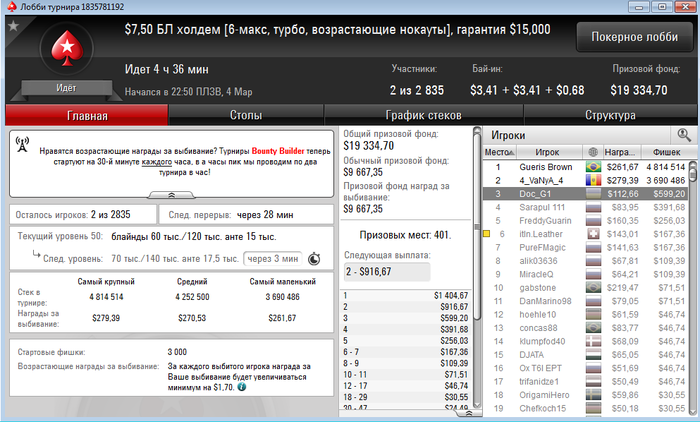Viewport: 700px width, 422px height.
Task: Click the Идёт status button
Action: point(66,88)
